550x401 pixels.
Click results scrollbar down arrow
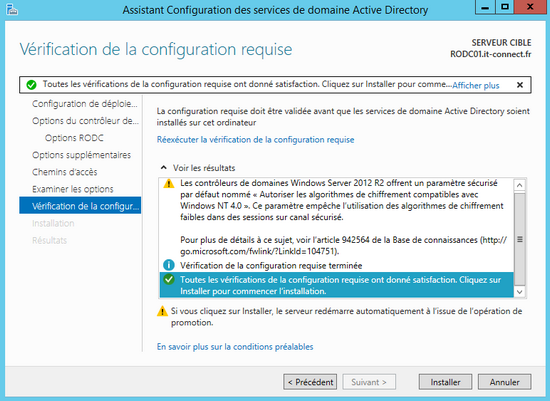519,292
